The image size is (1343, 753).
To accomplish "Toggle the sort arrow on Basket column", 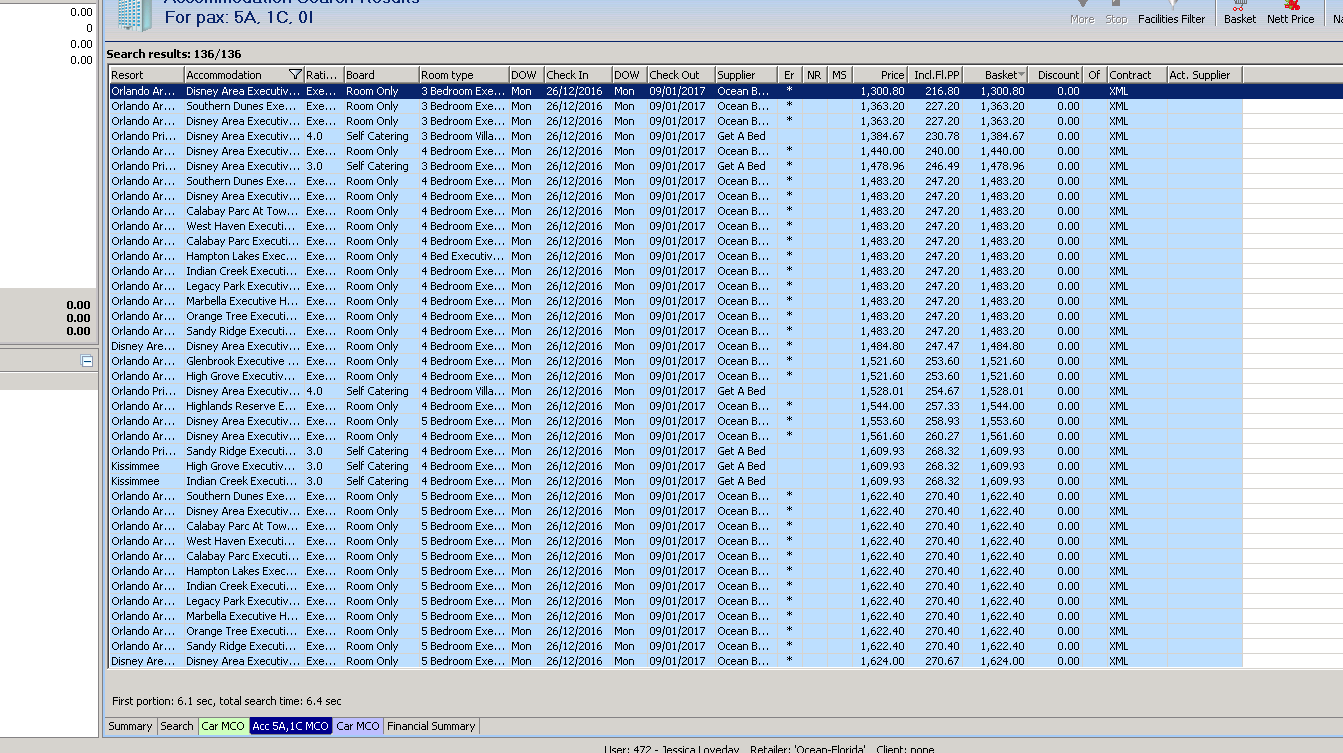I will [1021, 75].
